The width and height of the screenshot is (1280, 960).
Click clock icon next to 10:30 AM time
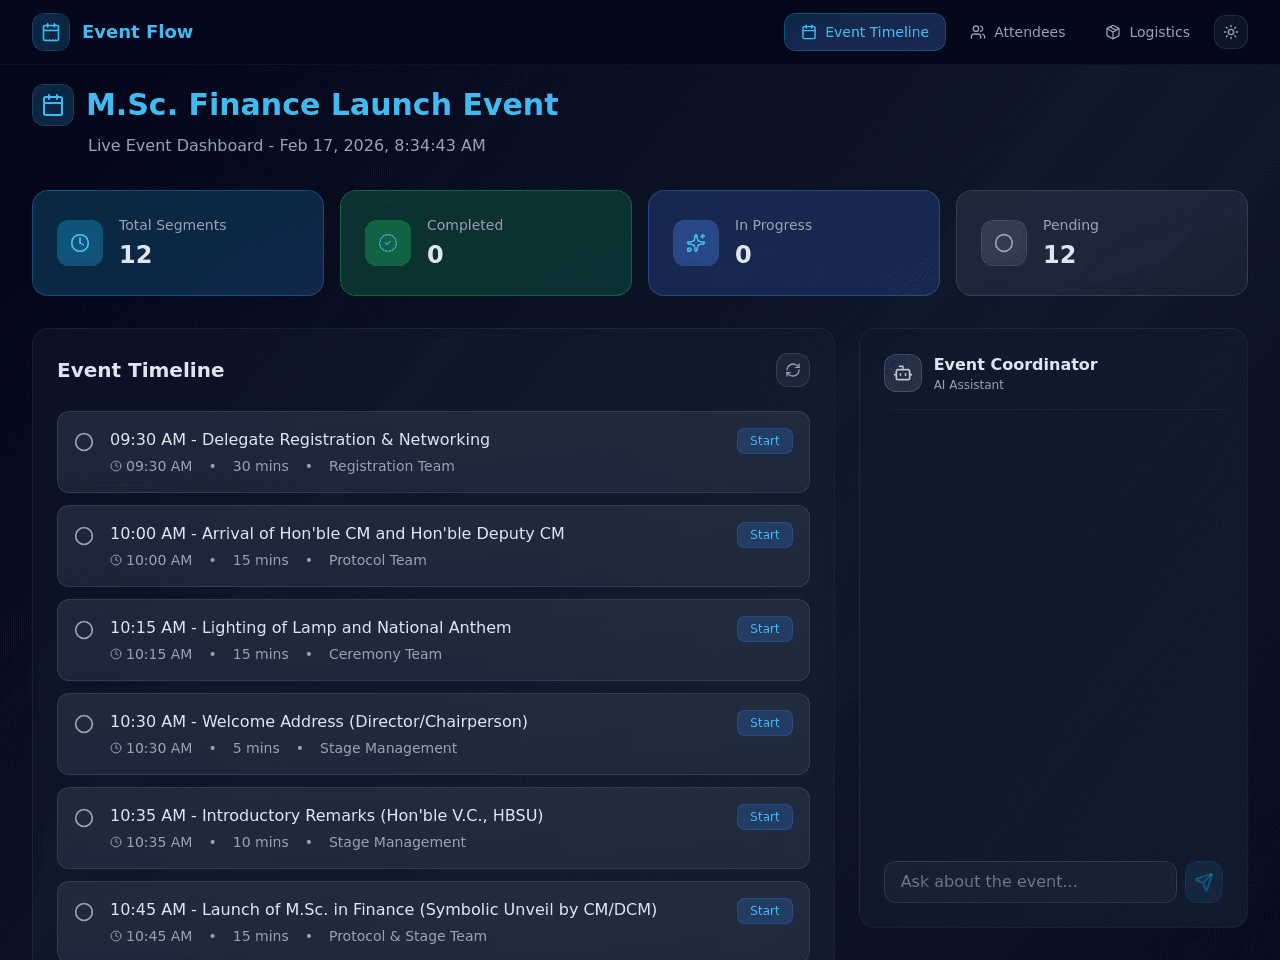tap(116, 748)
